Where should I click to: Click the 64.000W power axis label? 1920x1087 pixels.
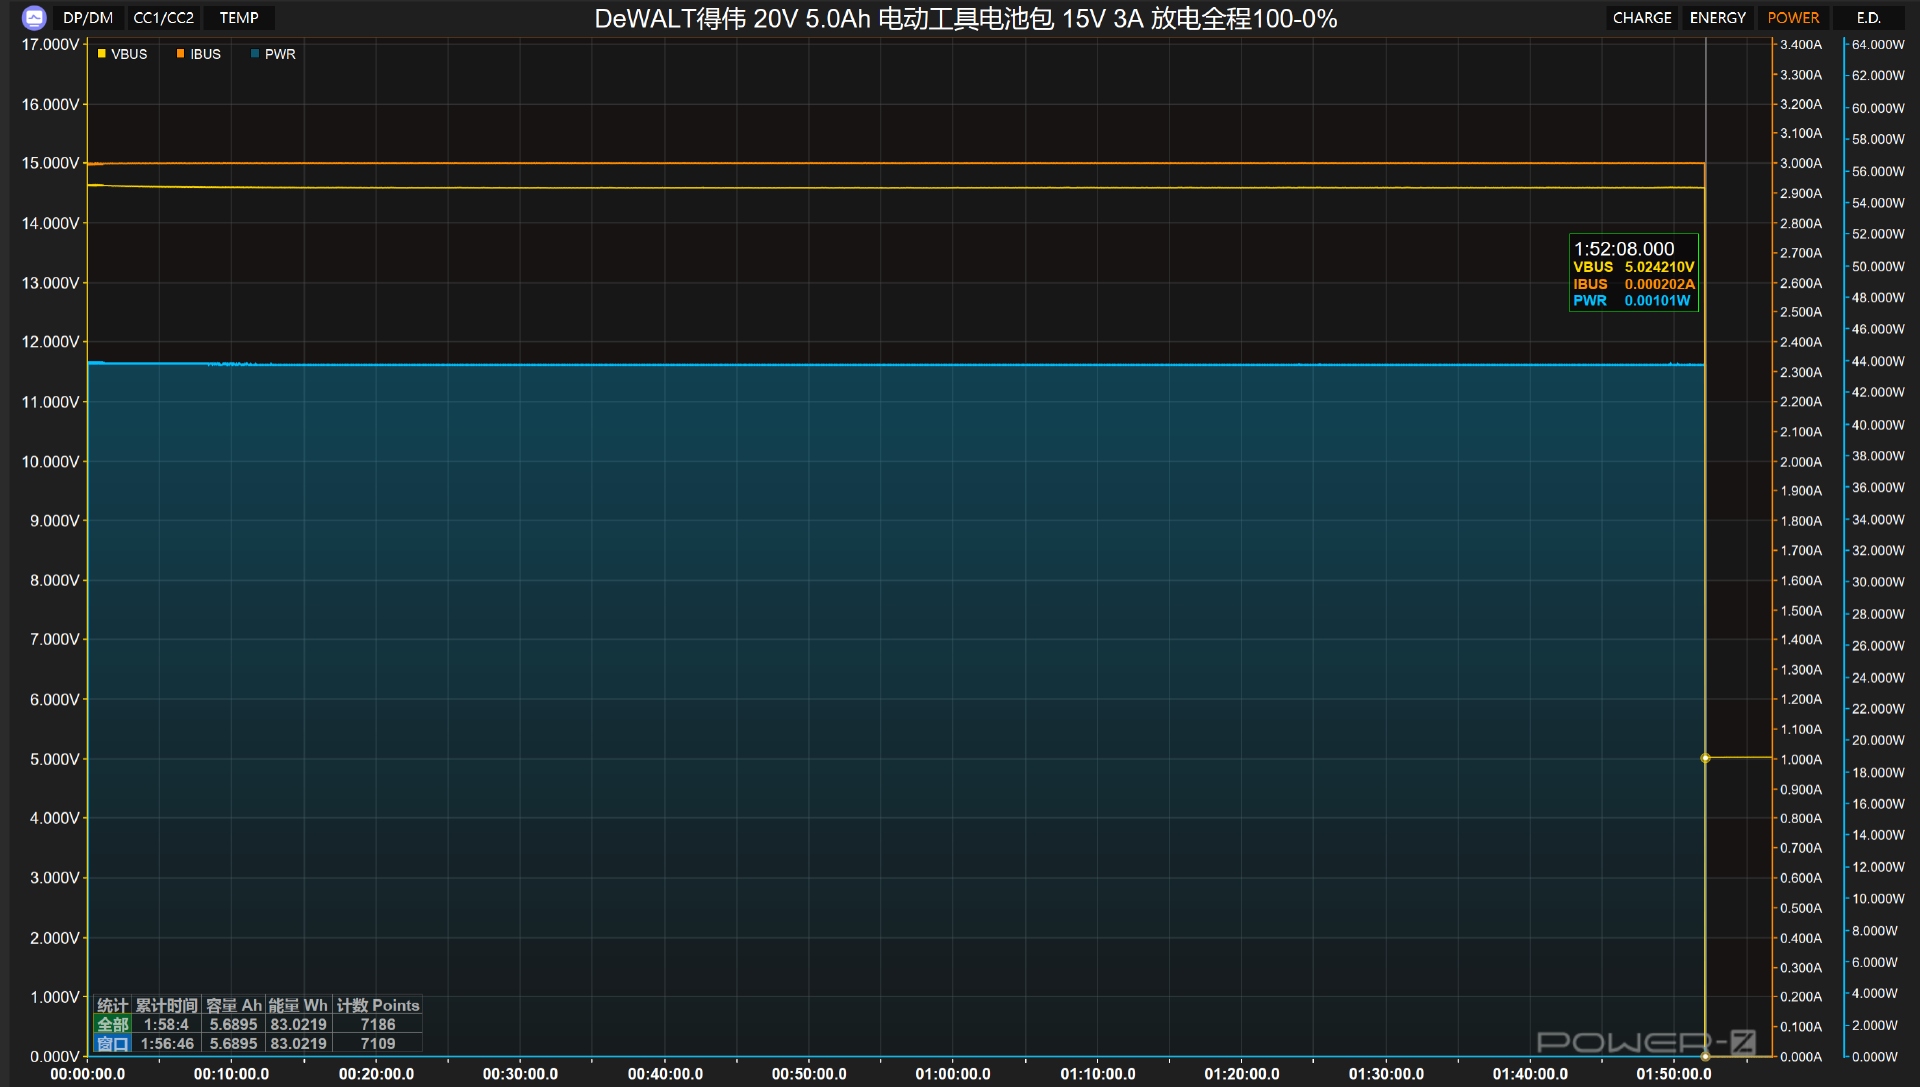tap(1878, 45)
